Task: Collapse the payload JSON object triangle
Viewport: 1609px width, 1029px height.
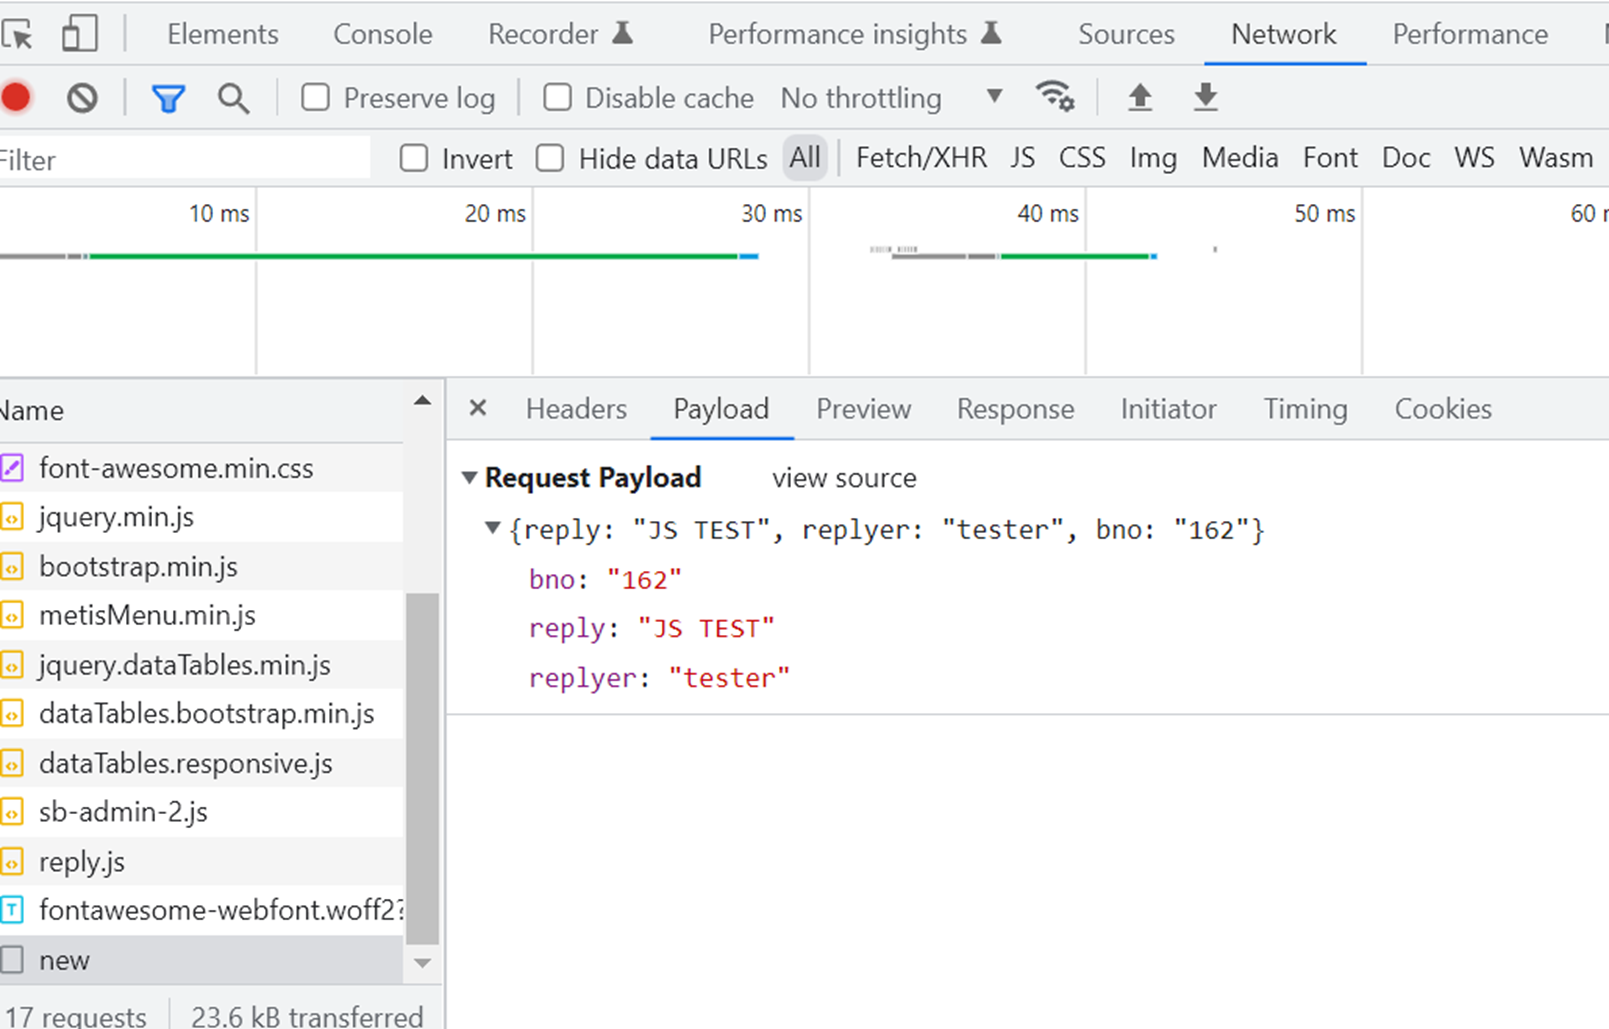Action: pyautogui.click(x=492, y=528)
